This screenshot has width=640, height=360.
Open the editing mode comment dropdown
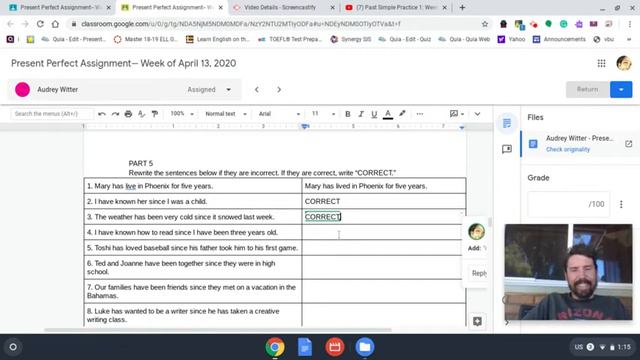point(457,114)
